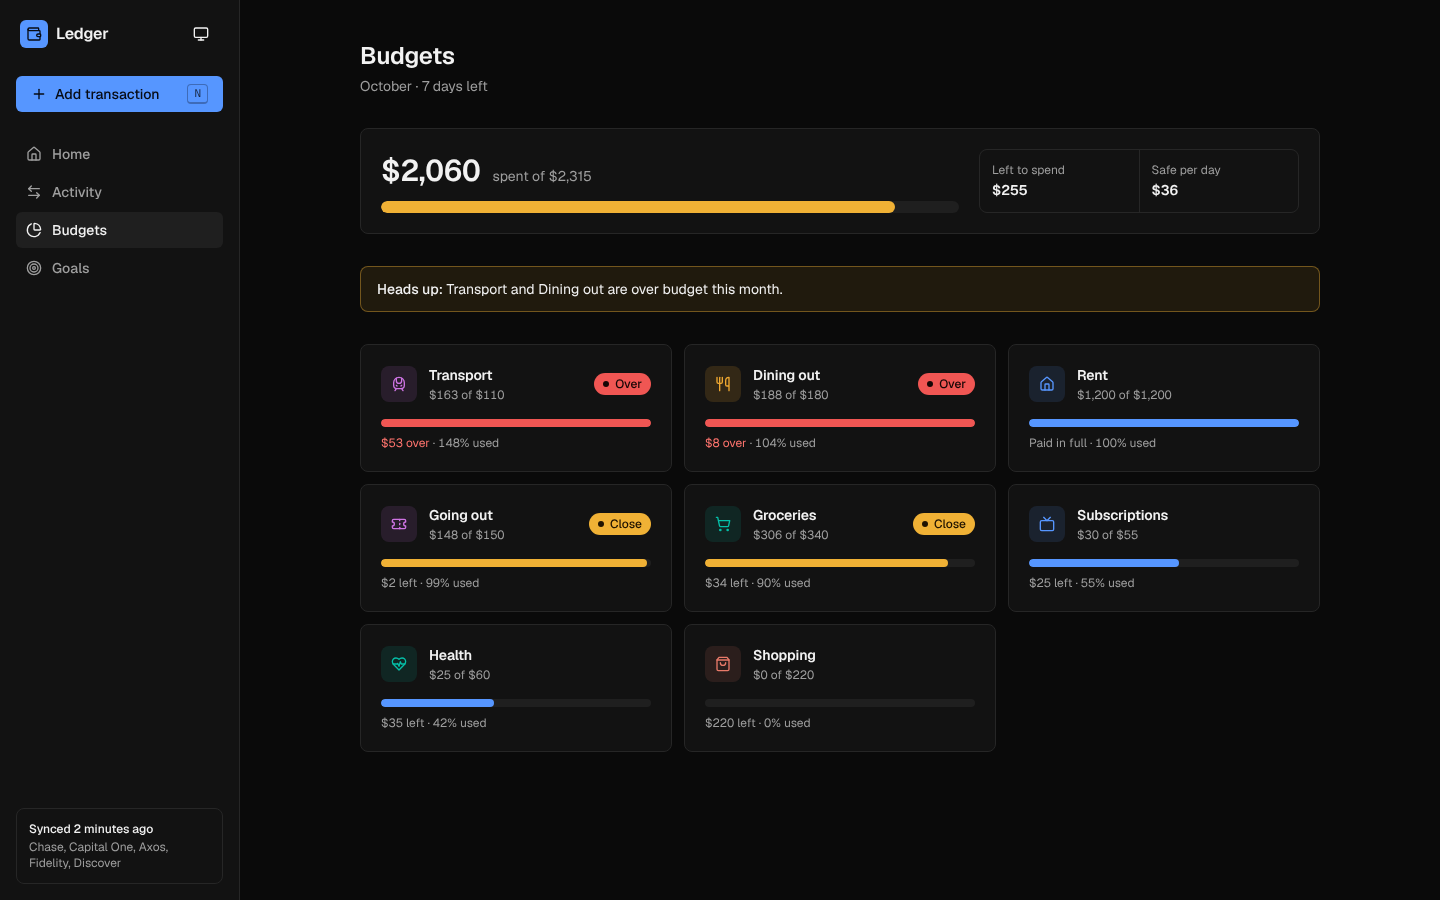Screen dimensions: 1440x900
Task: Click the '$8 over' text on Dining out
Action: pos(726,443)
